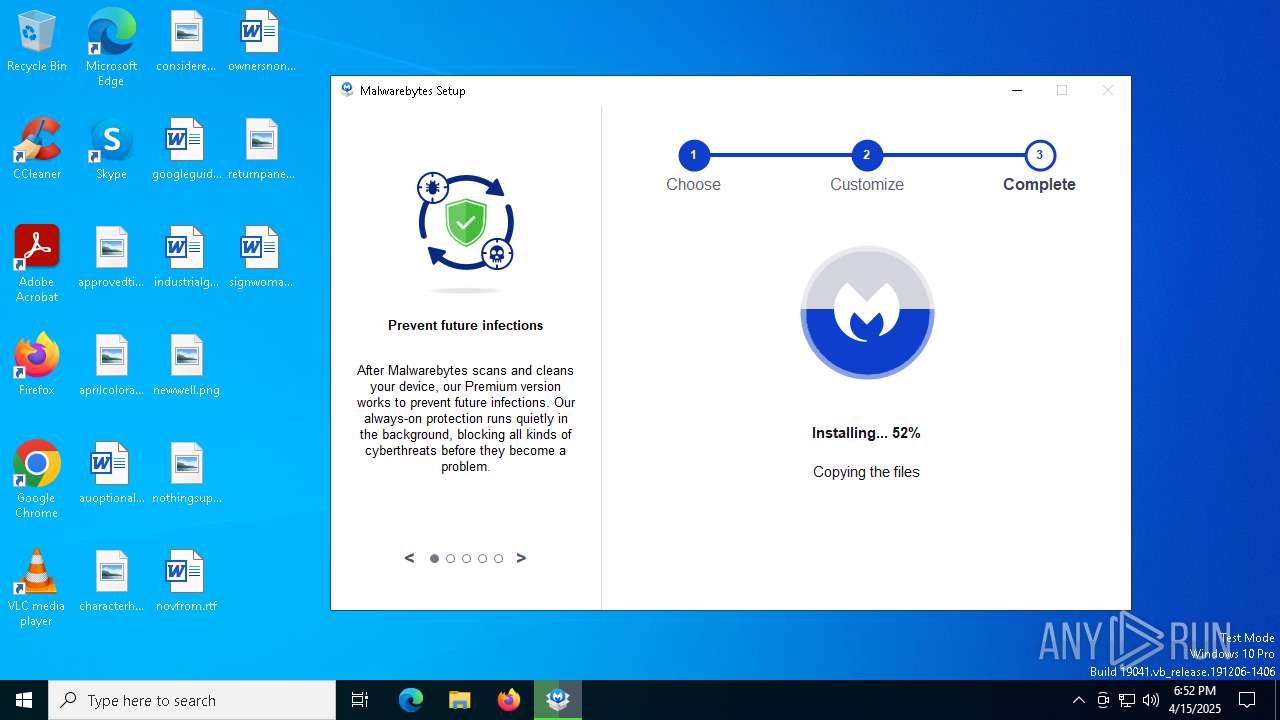Select the first carousel dot
This screenshot has width=1280, height=720.
click(x=434, y=559)
